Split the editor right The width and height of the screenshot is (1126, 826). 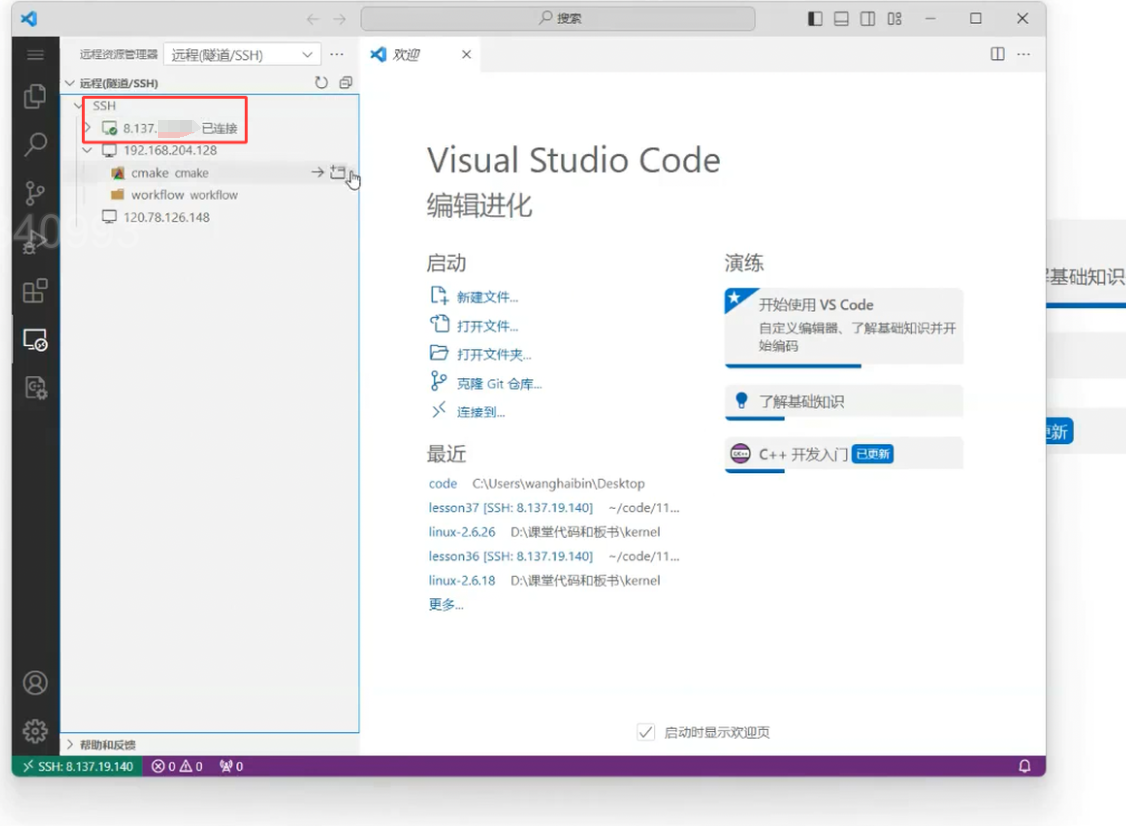(x=997, y=54)
